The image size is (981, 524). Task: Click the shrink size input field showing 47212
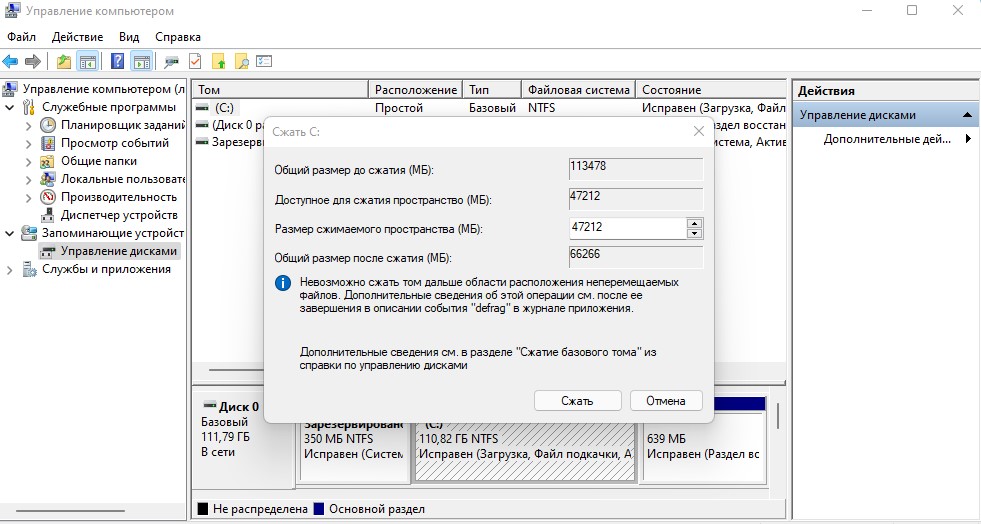(x=628, y=228)
